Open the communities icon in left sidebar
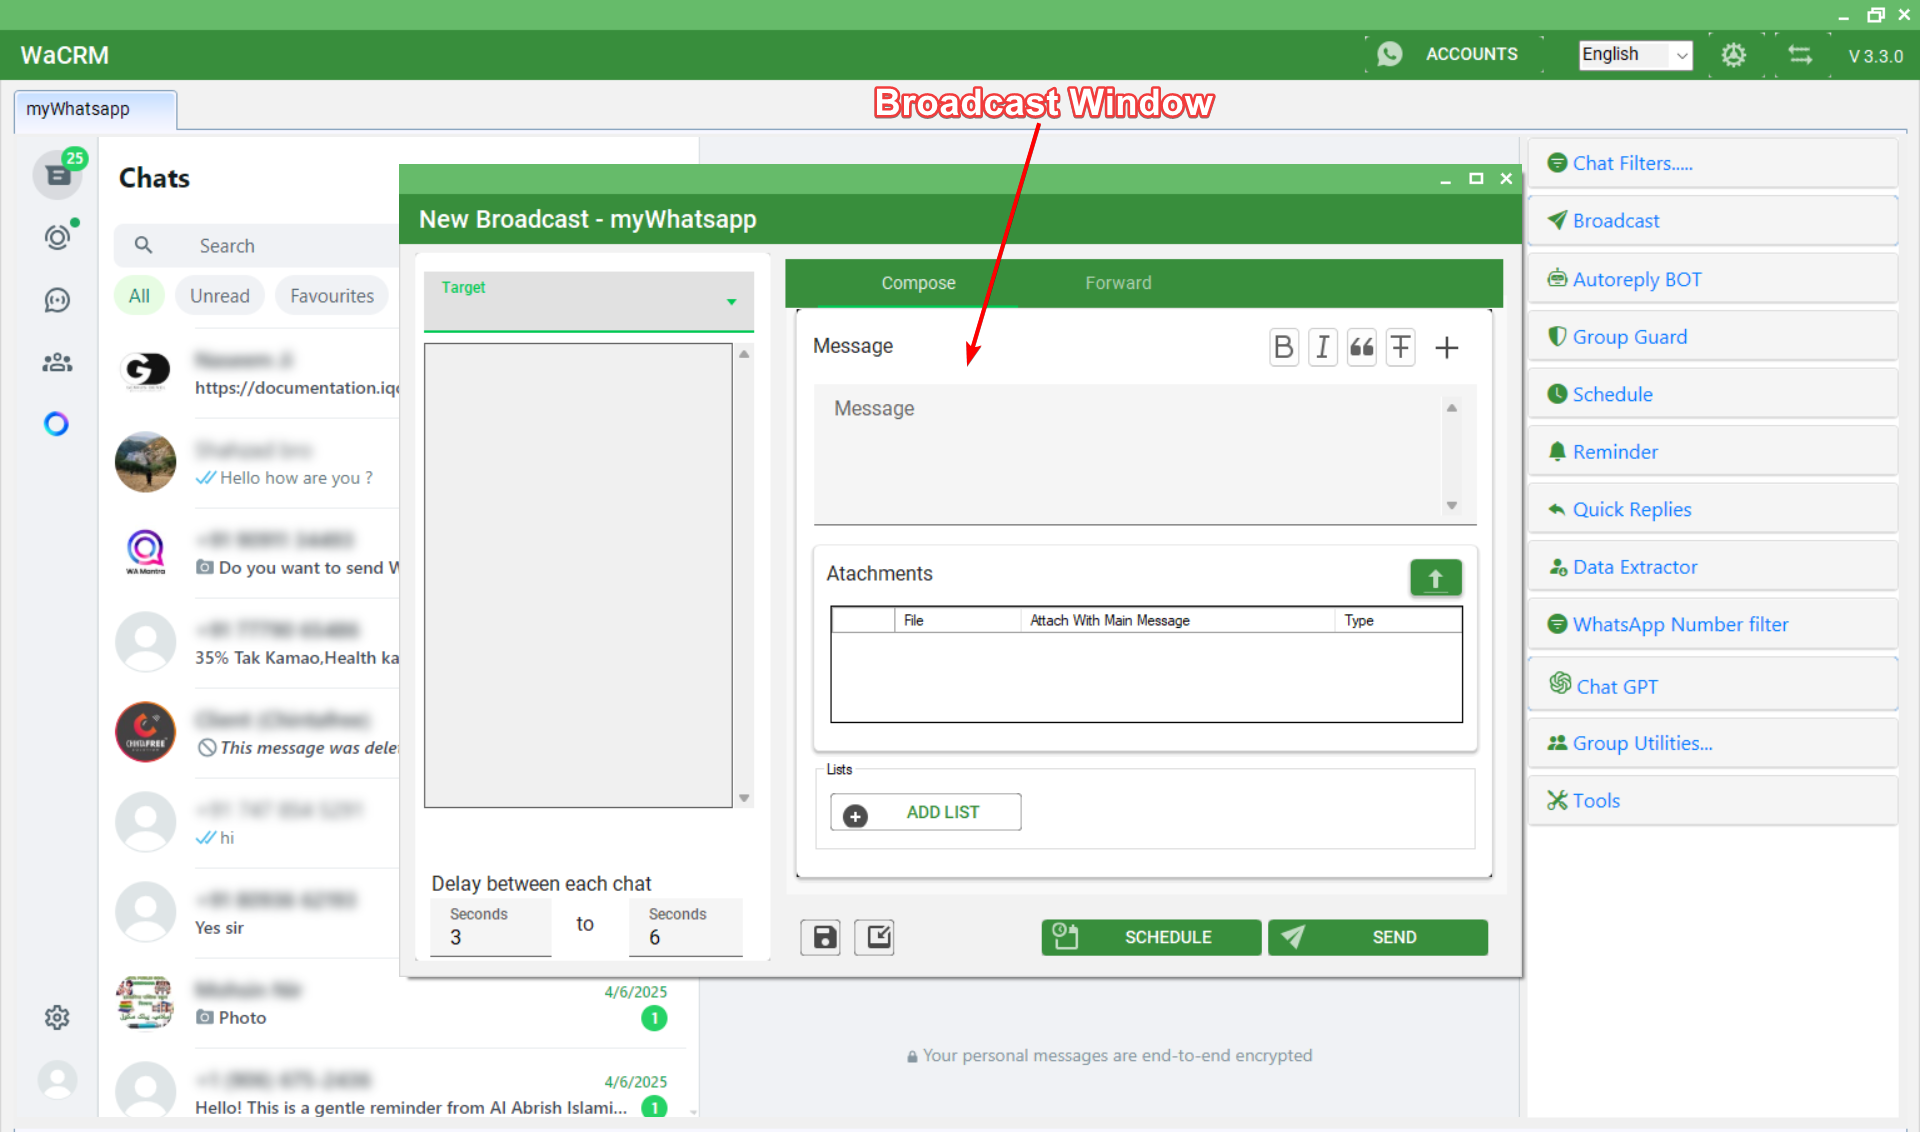 (57, 362)
